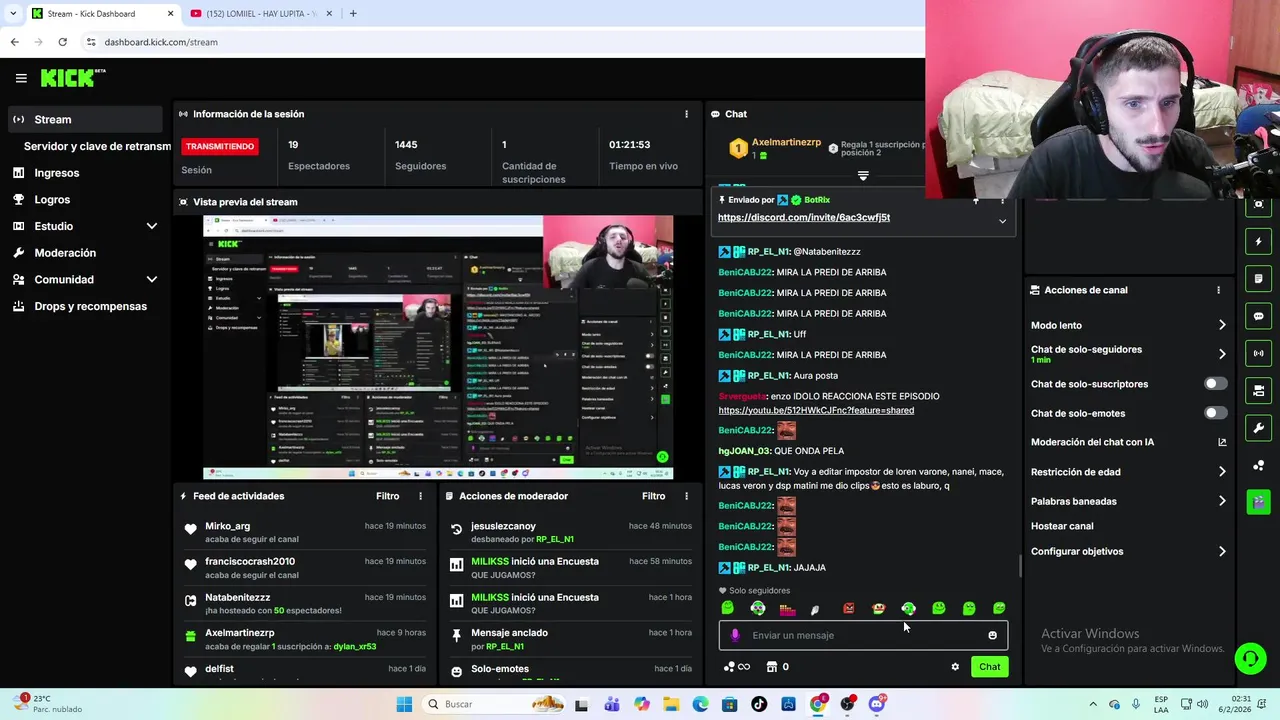Click the channel points infinity icon below chat
This screenshot has width=1280, height=720.
coord(736,667)
